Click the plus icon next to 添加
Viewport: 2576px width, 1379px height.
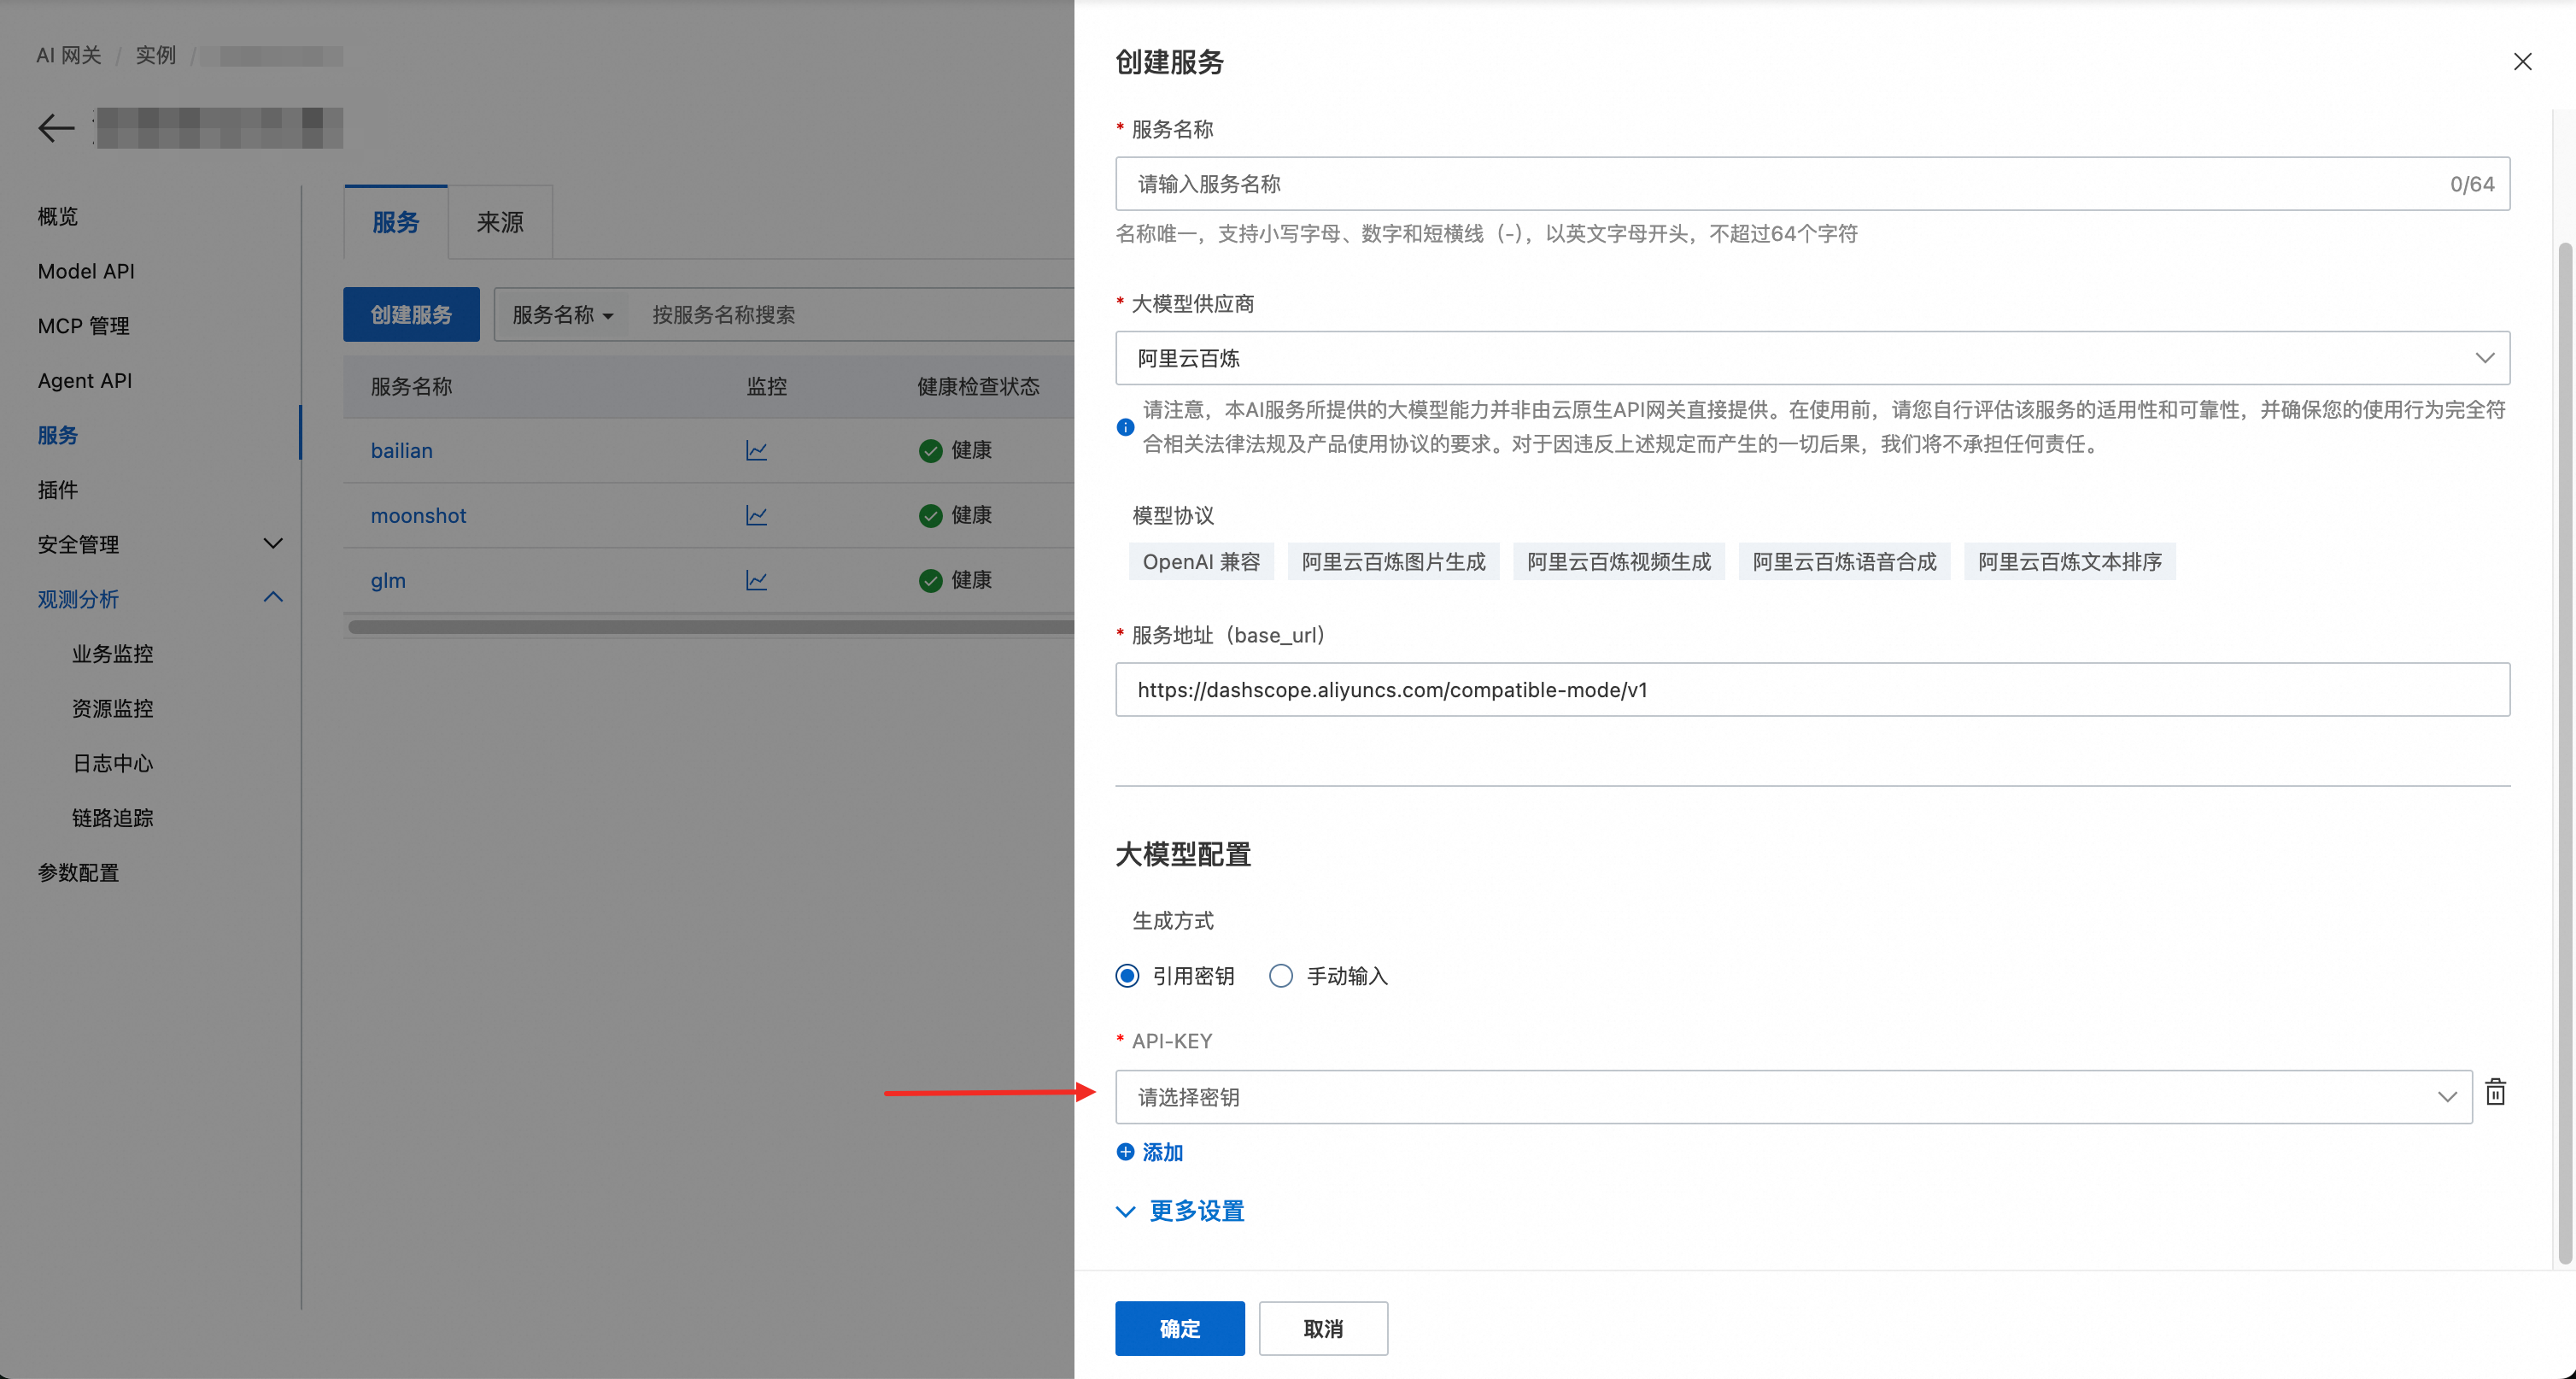click(x=1125, y=1152)
